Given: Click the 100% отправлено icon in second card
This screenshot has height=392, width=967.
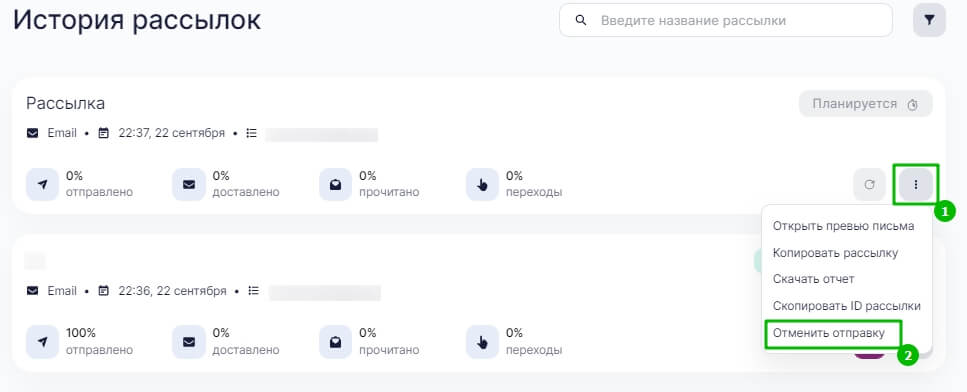Looking at the screenshot, I should pos(43,341).
